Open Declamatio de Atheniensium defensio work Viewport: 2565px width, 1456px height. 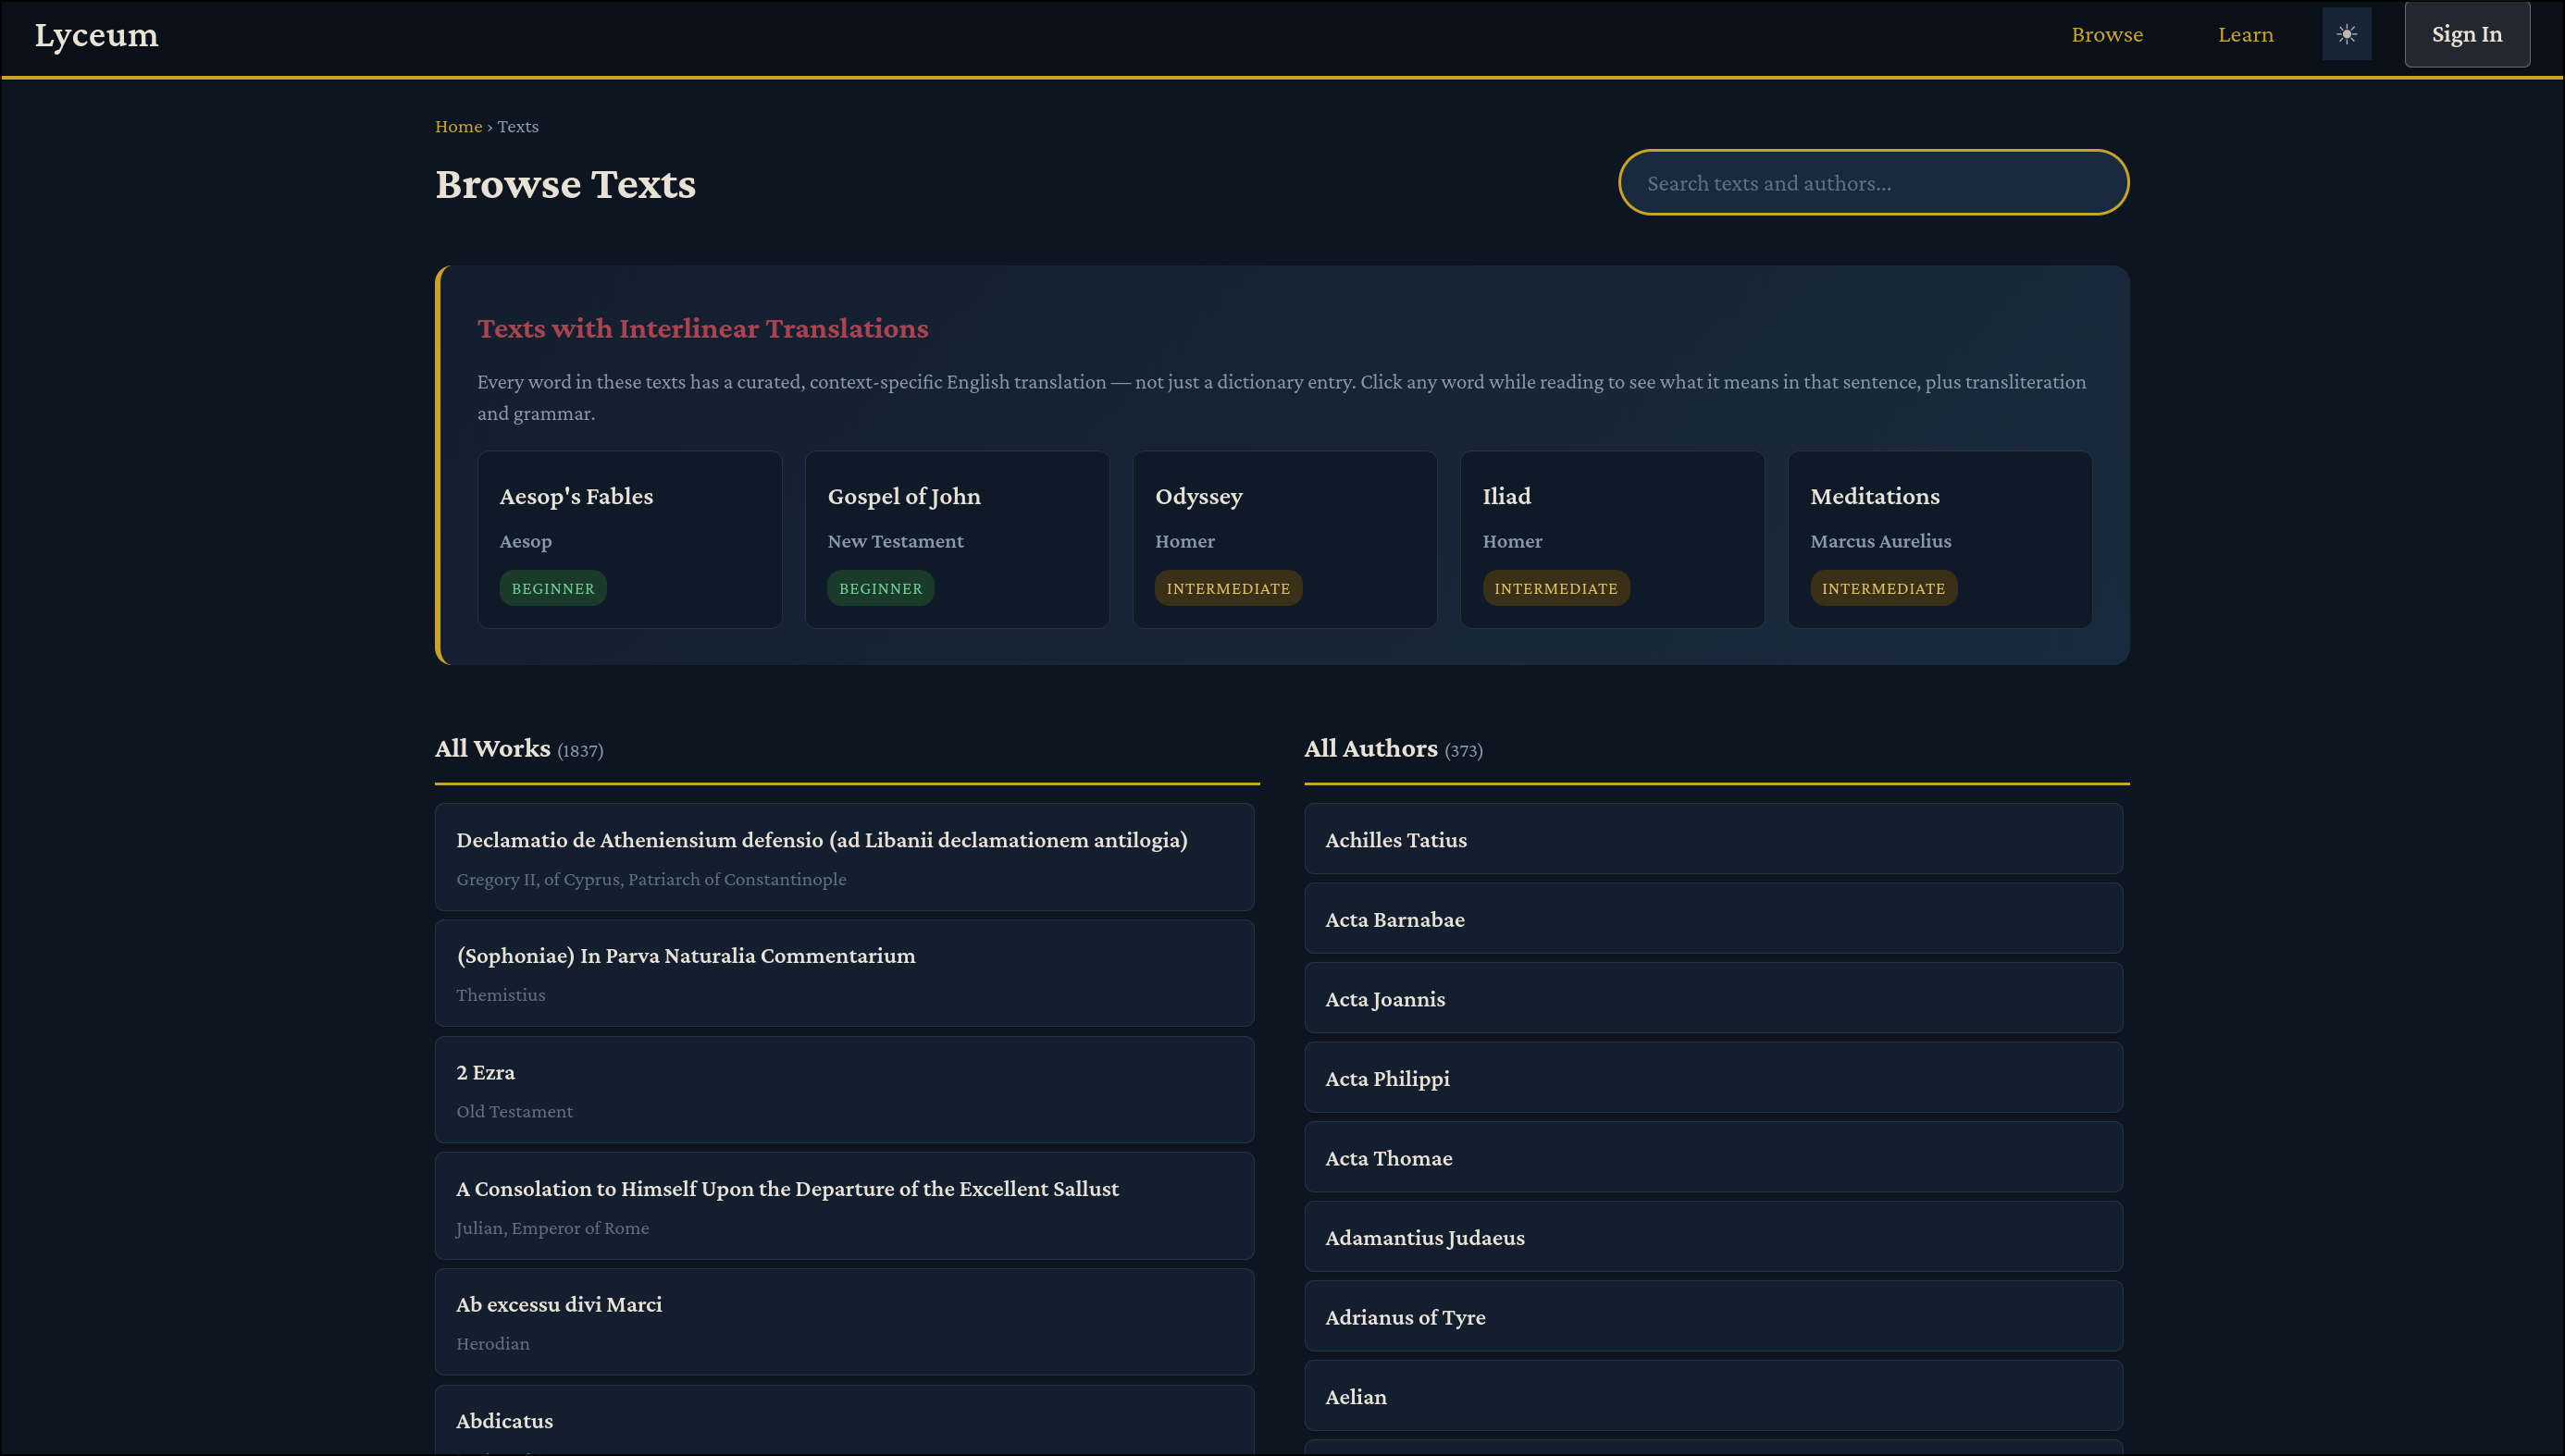[x=844, y=857]
